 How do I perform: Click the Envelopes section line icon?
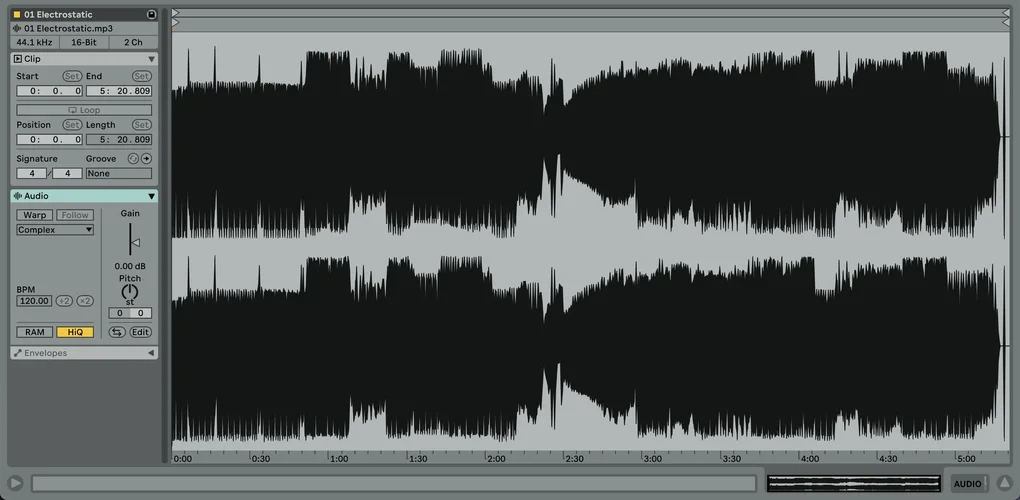click(x=18, y=353)
